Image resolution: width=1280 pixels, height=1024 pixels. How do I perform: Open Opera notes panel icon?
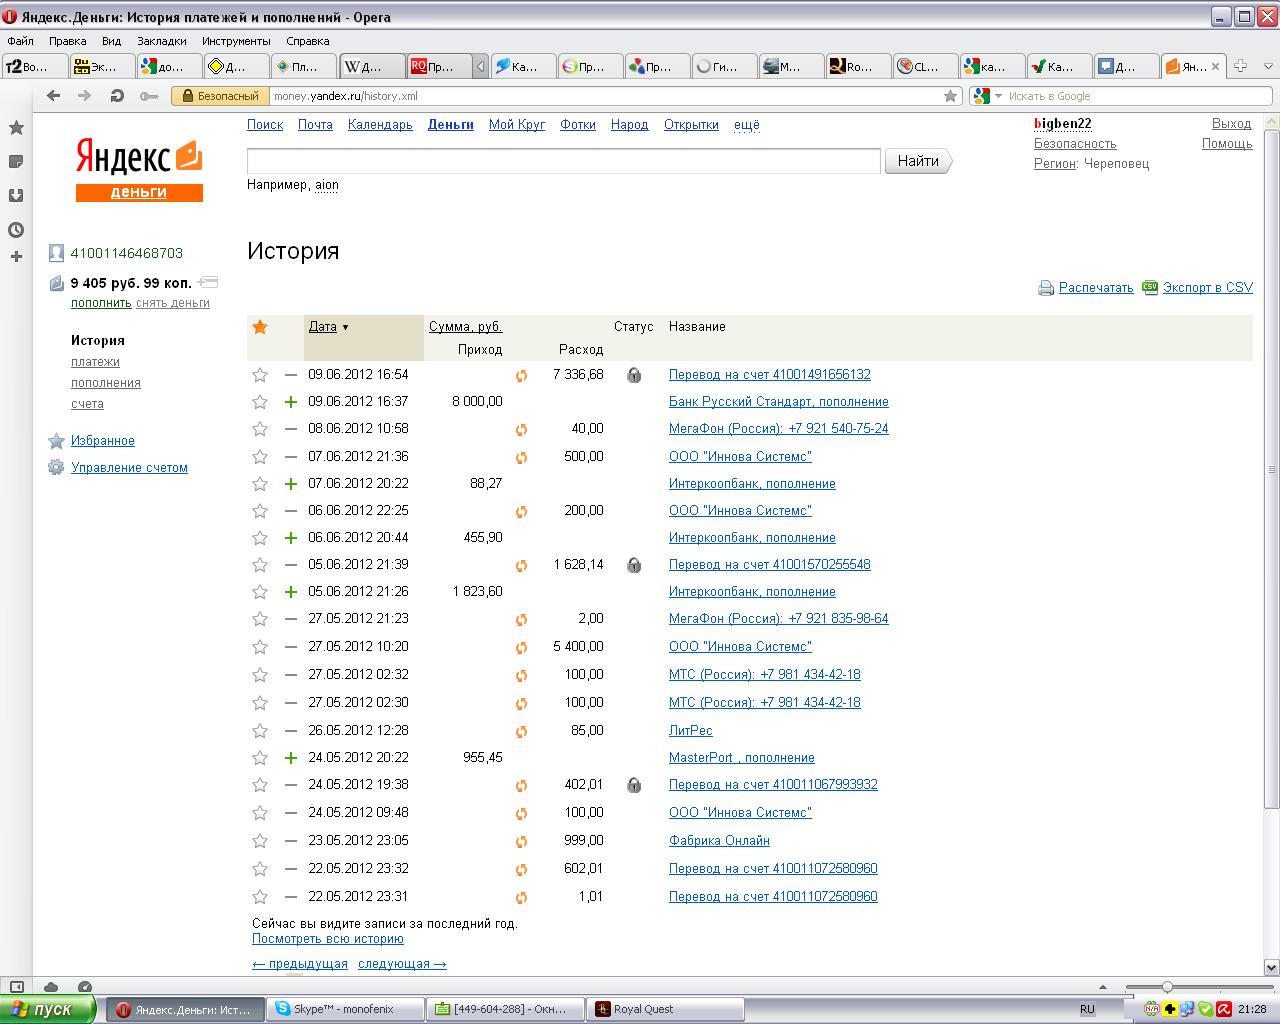click(x=16, y=162)
